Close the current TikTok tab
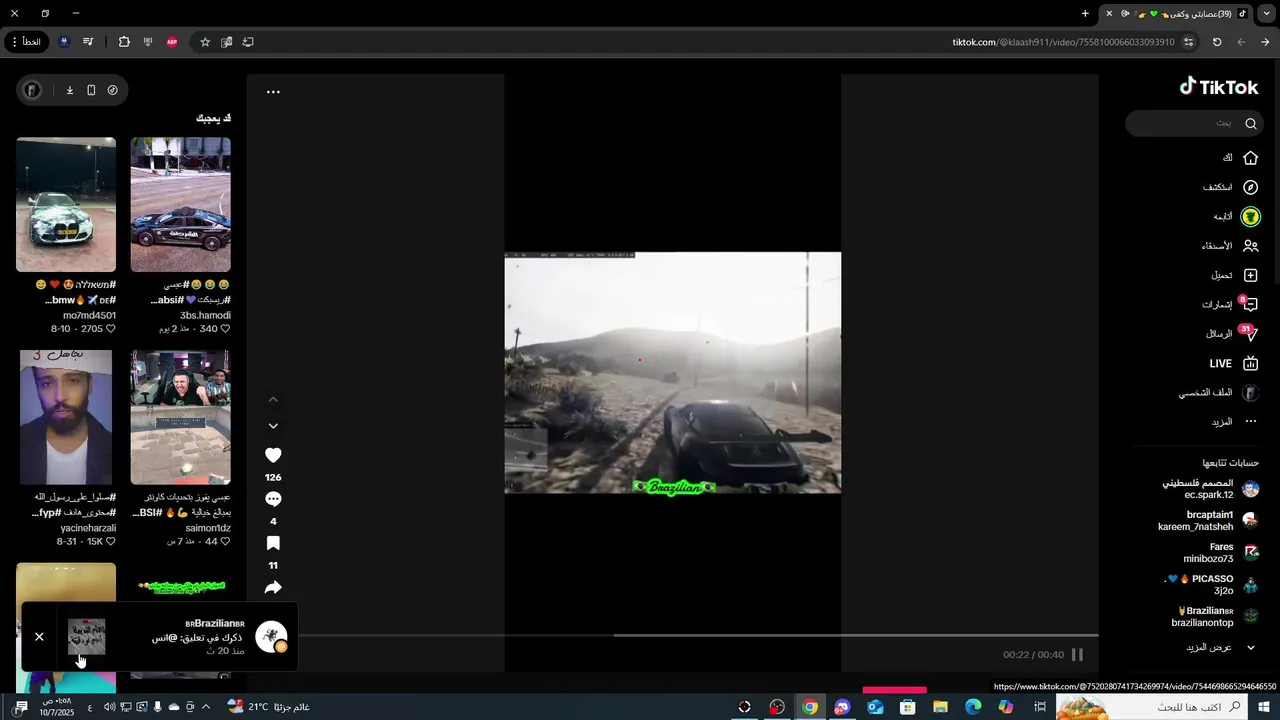The height and width of the screenshot is (720, 1280). click(x=1108, y=14)
